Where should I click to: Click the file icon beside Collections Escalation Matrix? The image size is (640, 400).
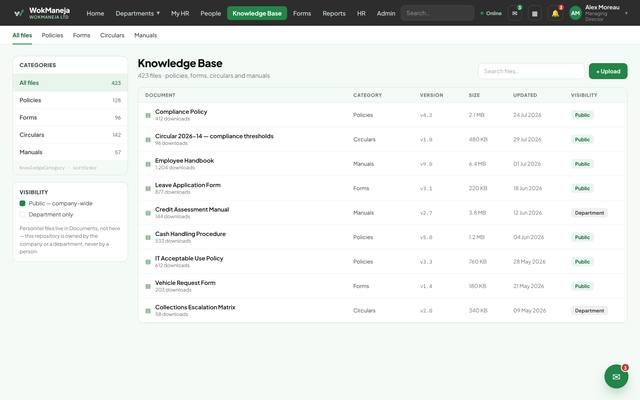point(148,311)
